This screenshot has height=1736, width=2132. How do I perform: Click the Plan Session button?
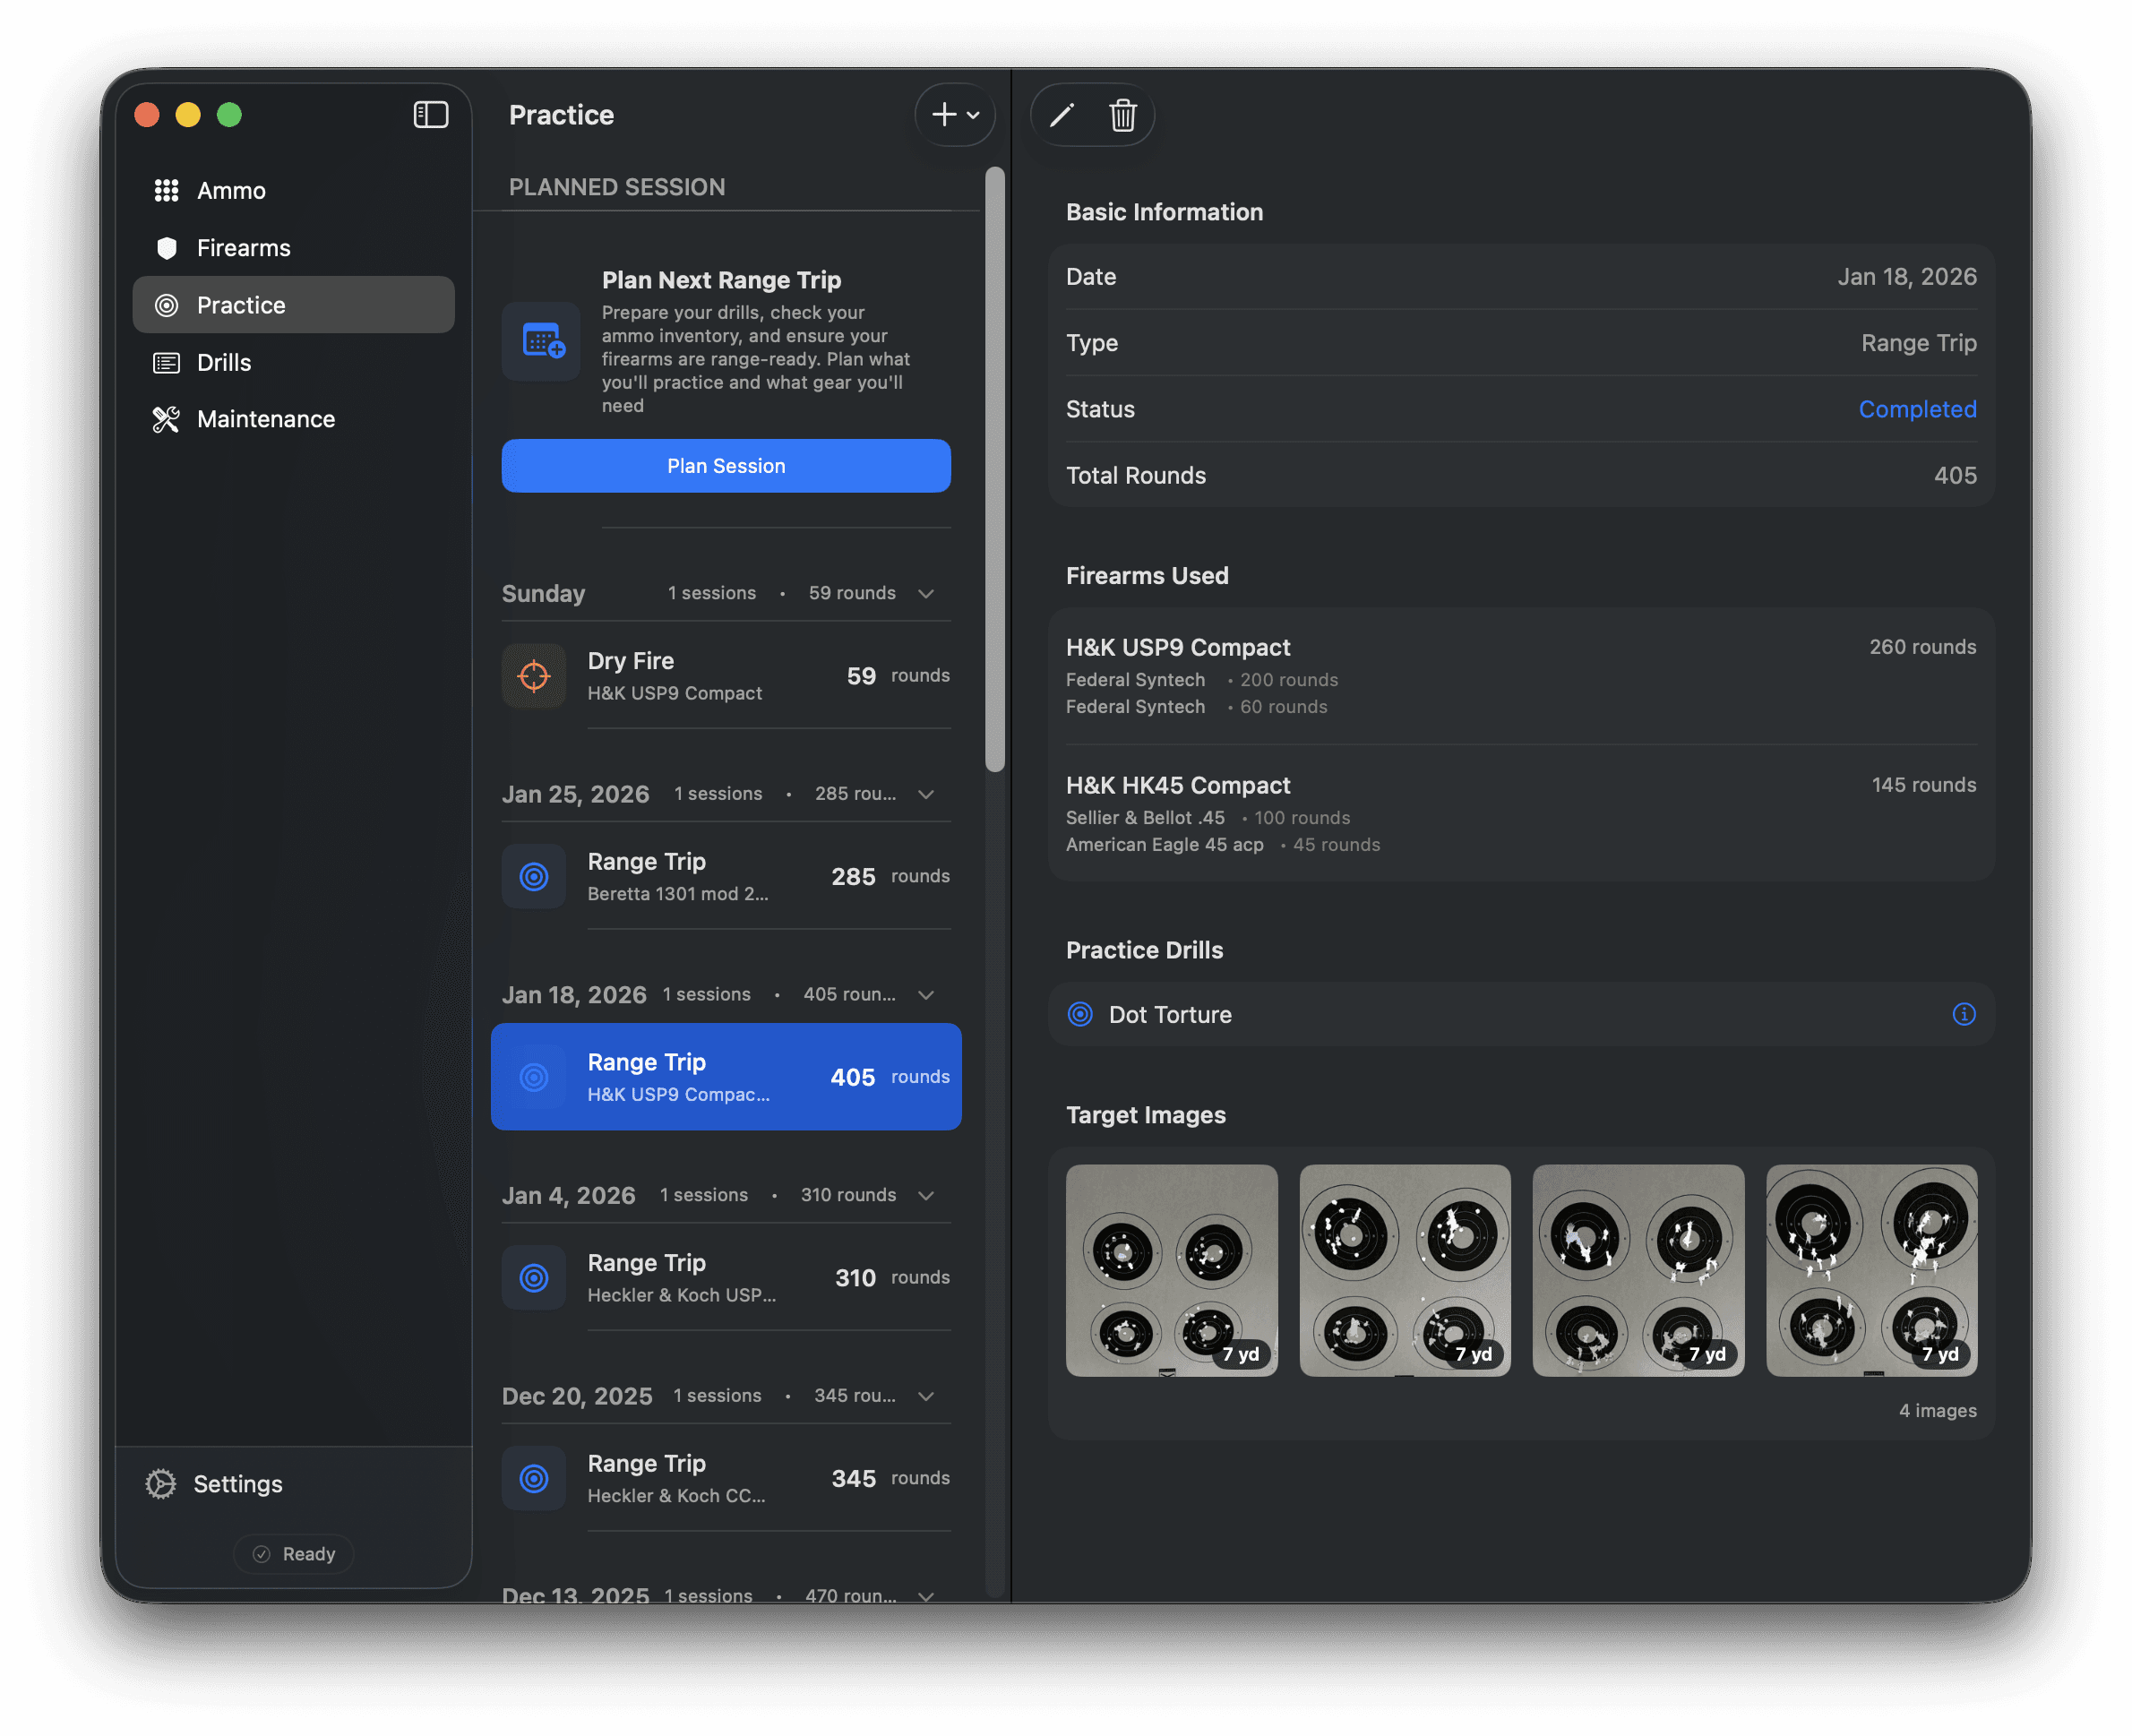click(x=725, y=465)
